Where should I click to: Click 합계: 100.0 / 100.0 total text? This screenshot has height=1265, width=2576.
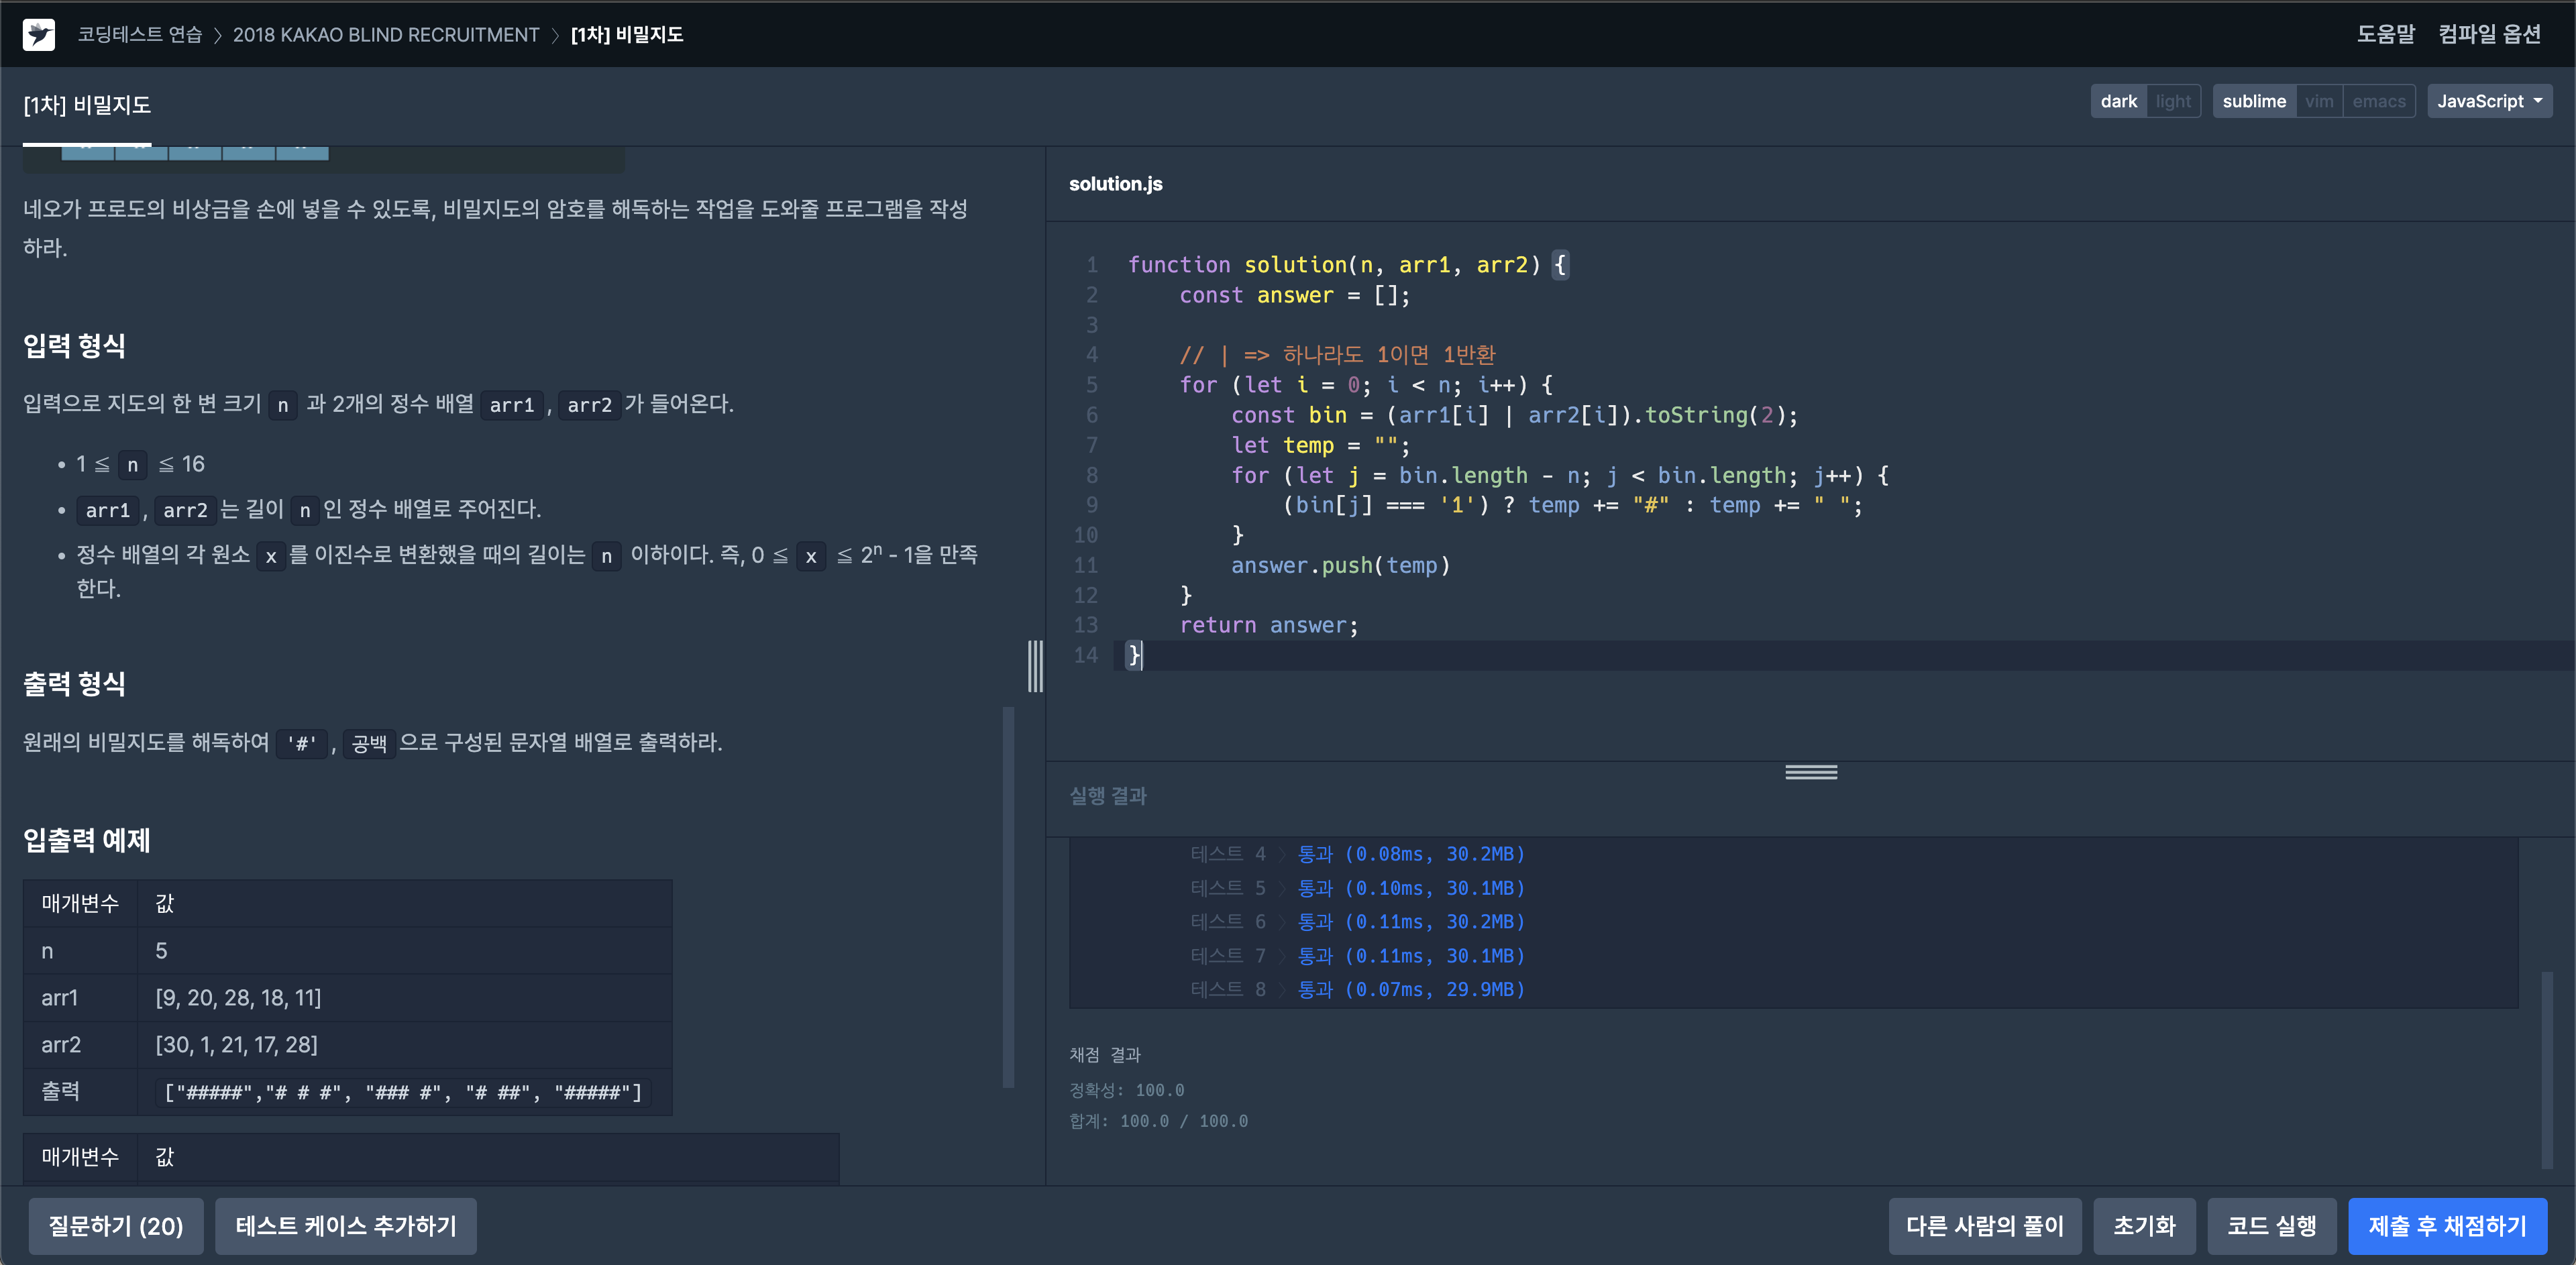1158,1121
